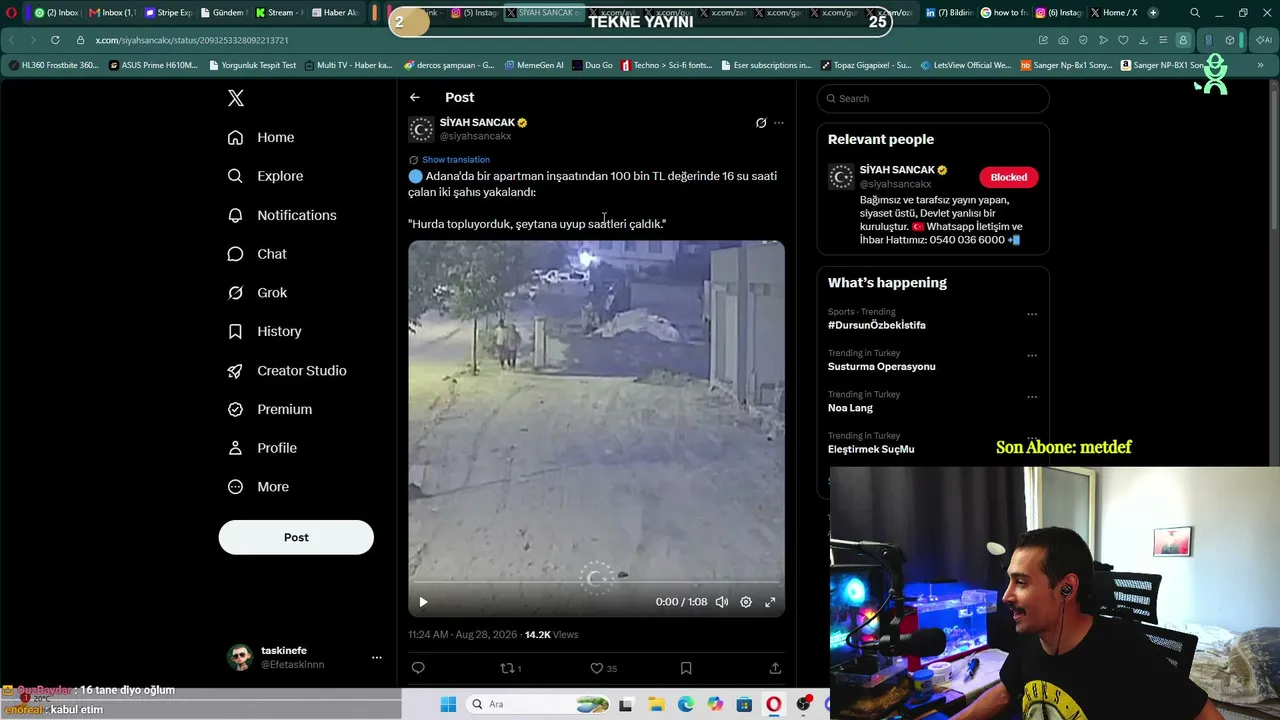Click the reply icon under the post

click(418, 668)
